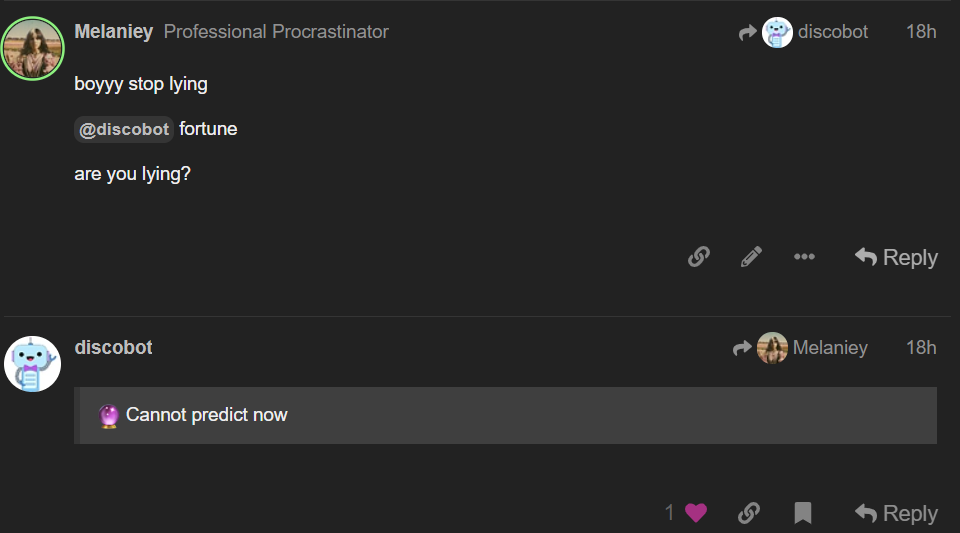
Task: Bookmark discobot's post
Action: [802, 513]
